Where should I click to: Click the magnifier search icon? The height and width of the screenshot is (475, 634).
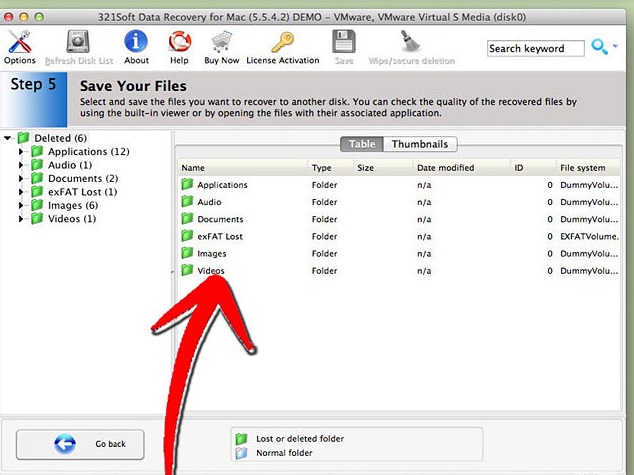point(599,47)
